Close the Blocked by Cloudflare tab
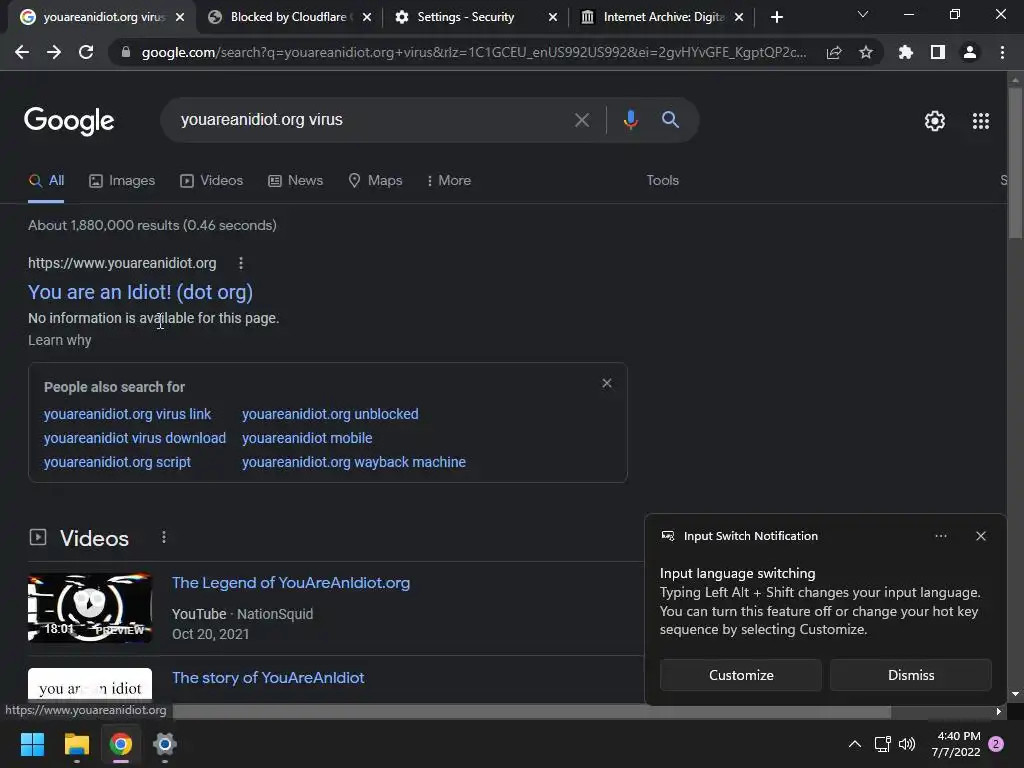 (x=367, y=17)
